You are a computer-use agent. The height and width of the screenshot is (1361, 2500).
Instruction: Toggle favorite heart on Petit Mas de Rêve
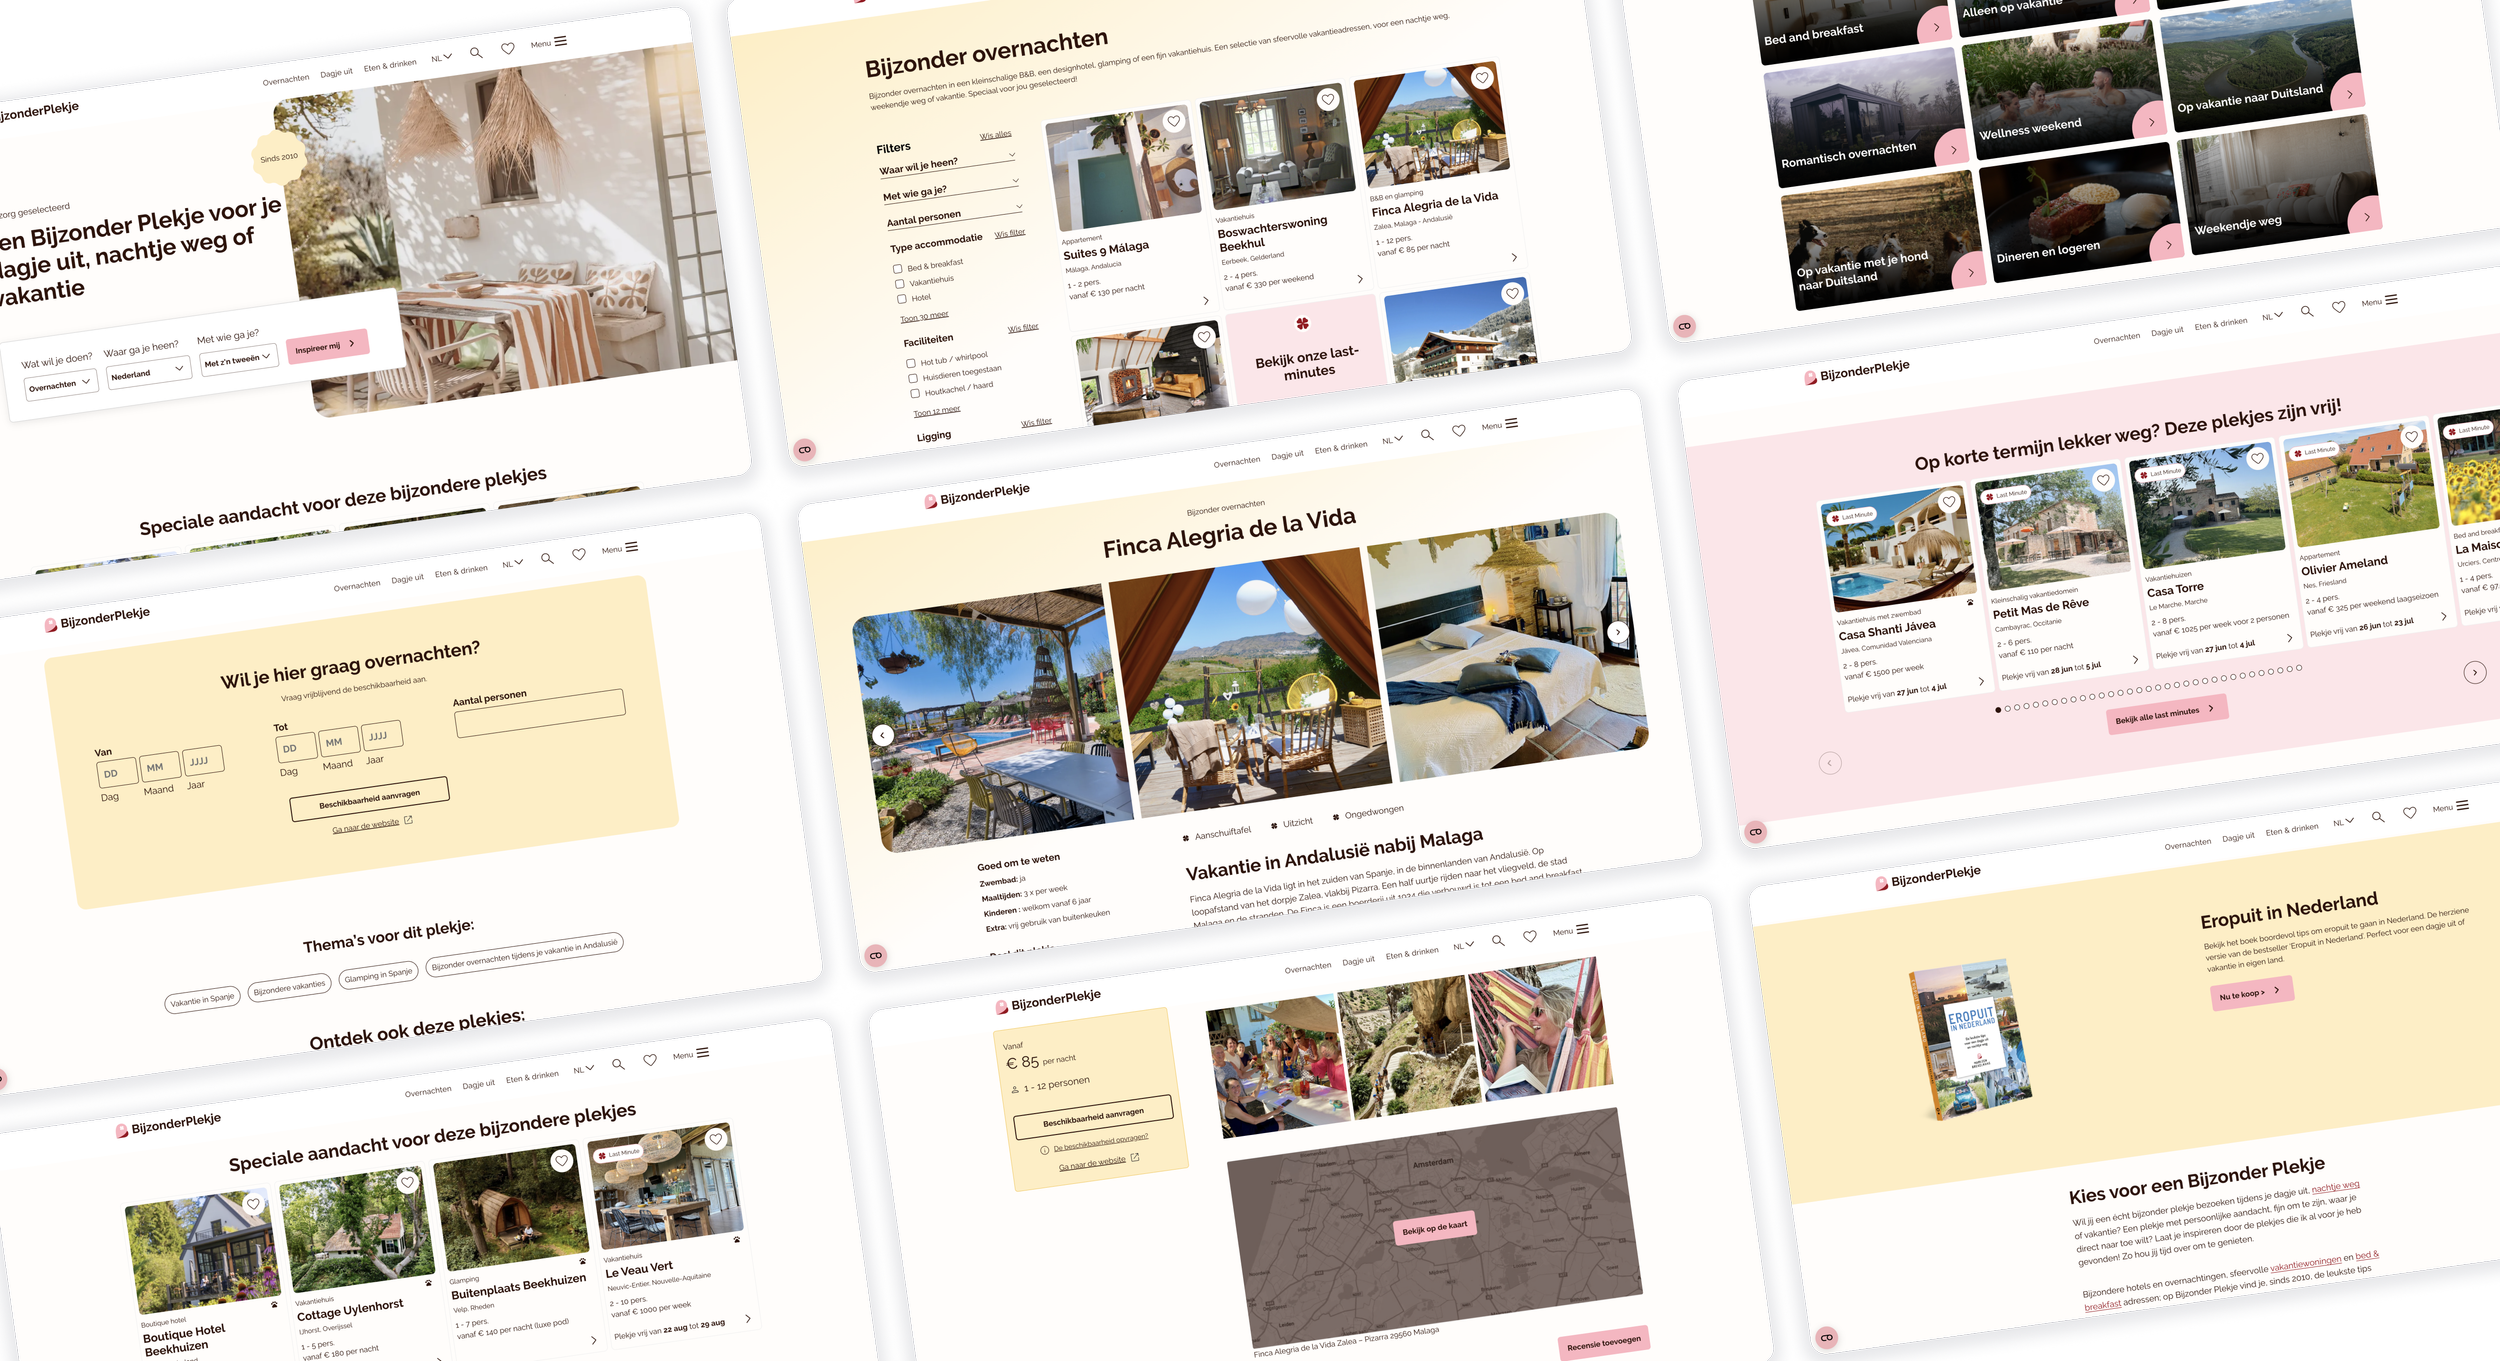(2103, 480)
